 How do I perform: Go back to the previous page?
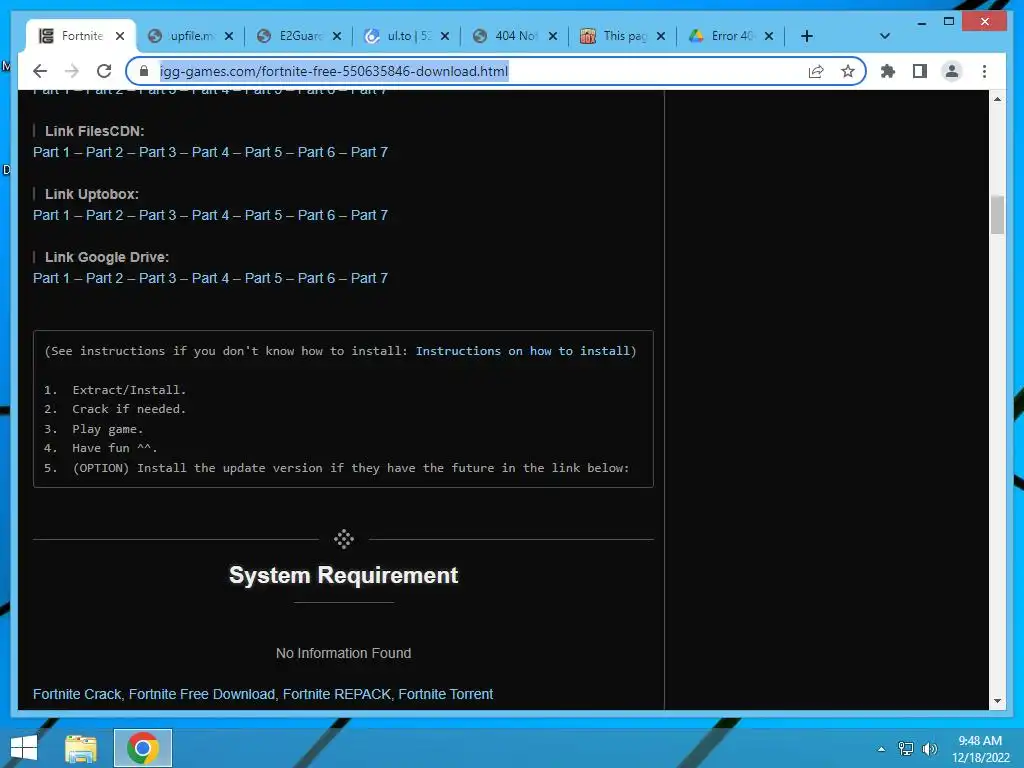pyautogui.click(x=40, y=71)
